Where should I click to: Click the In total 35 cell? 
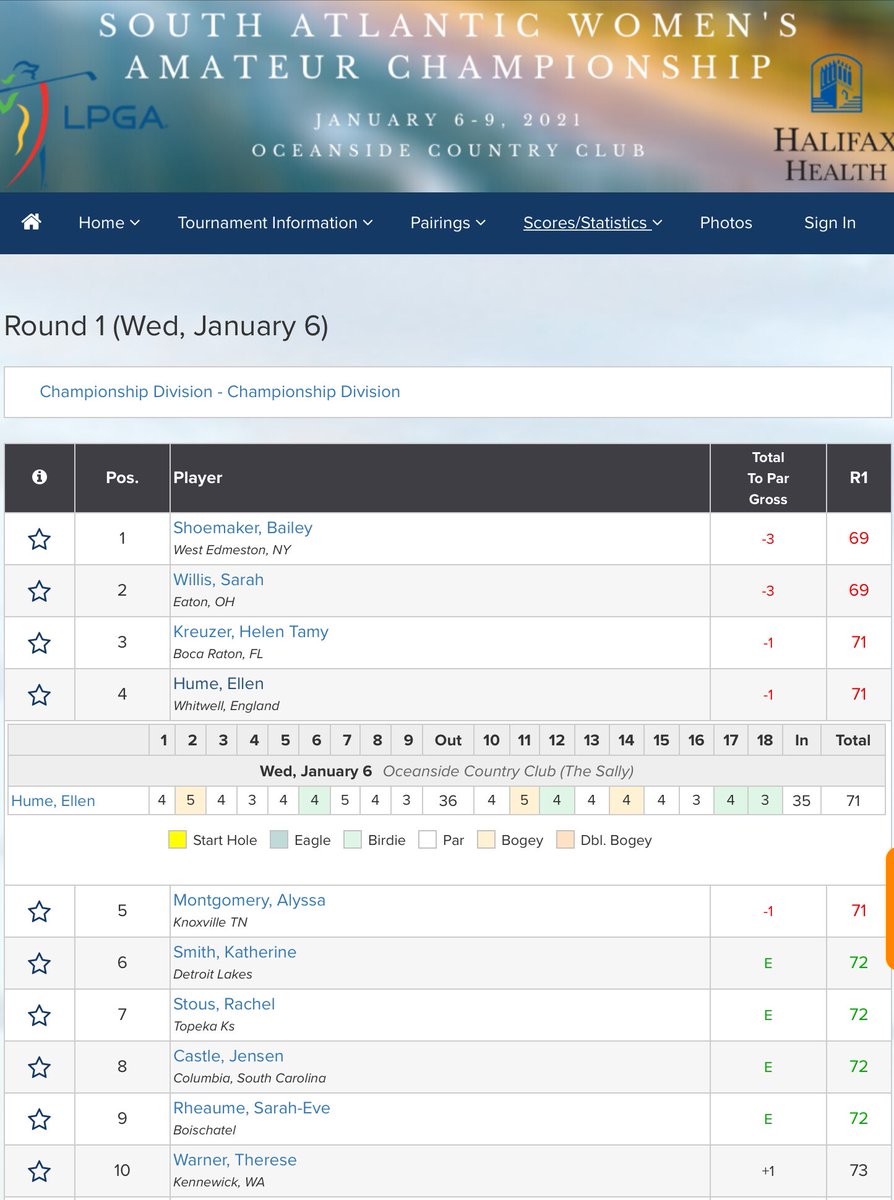801,800
